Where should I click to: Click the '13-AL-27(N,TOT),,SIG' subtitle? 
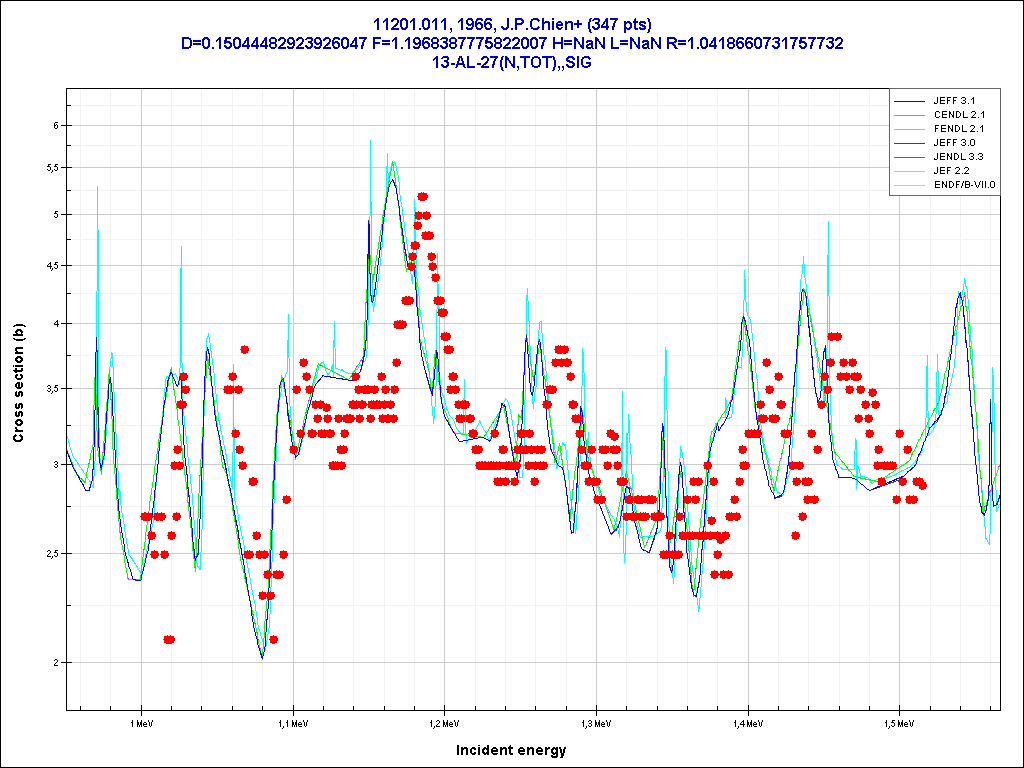512,62
